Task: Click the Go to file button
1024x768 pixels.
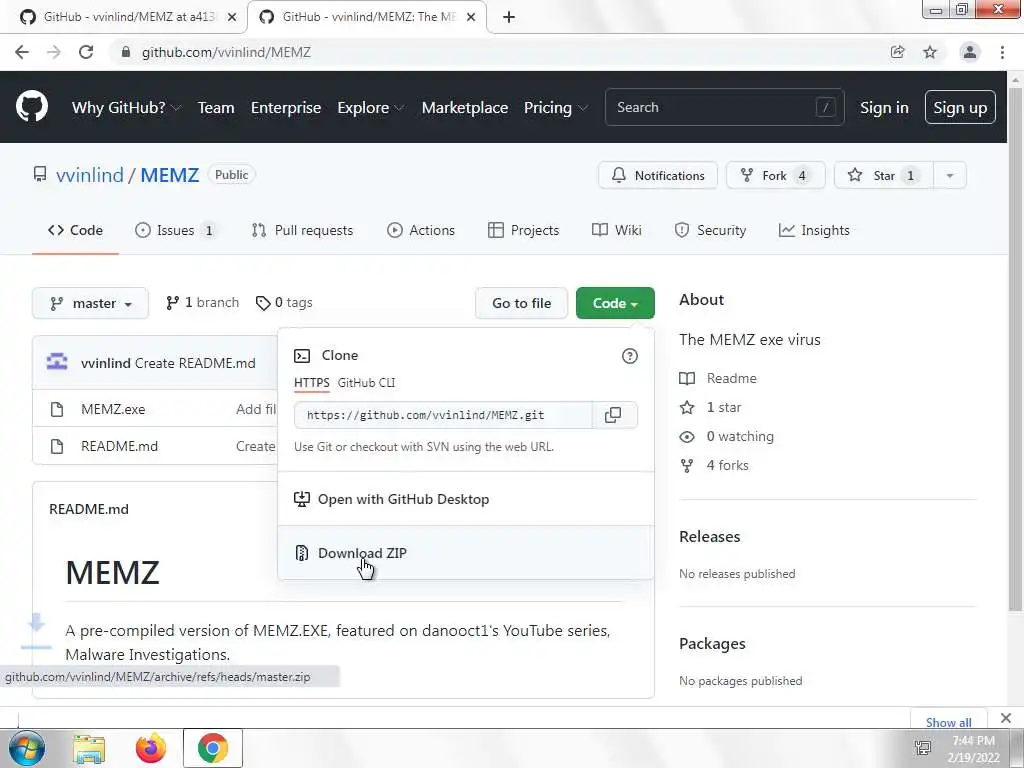Action: (521, 303)
